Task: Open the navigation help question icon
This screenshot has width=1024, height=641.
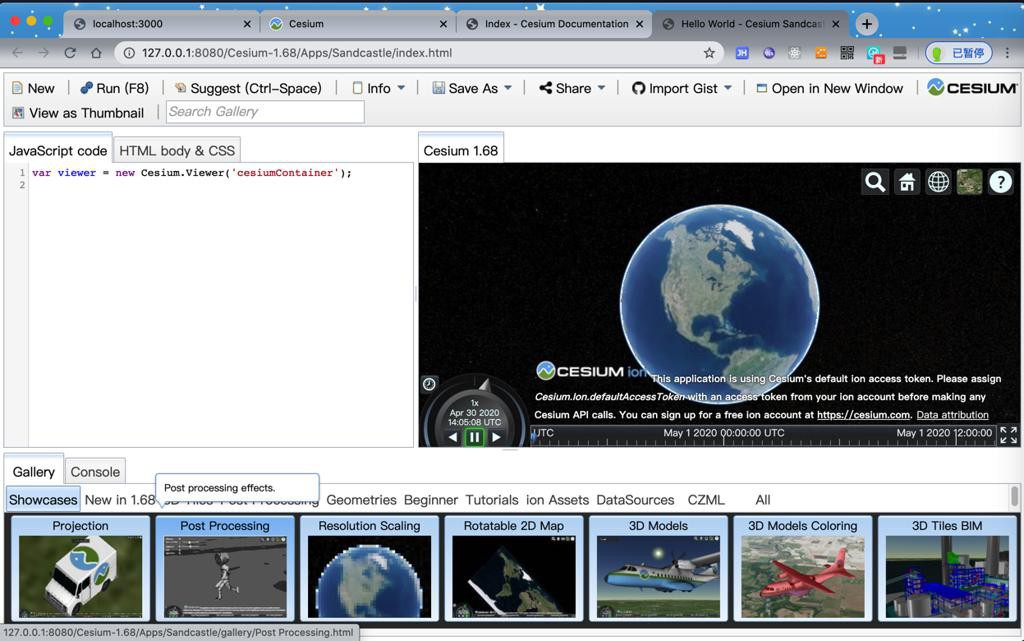Action: click(1000, 181)
